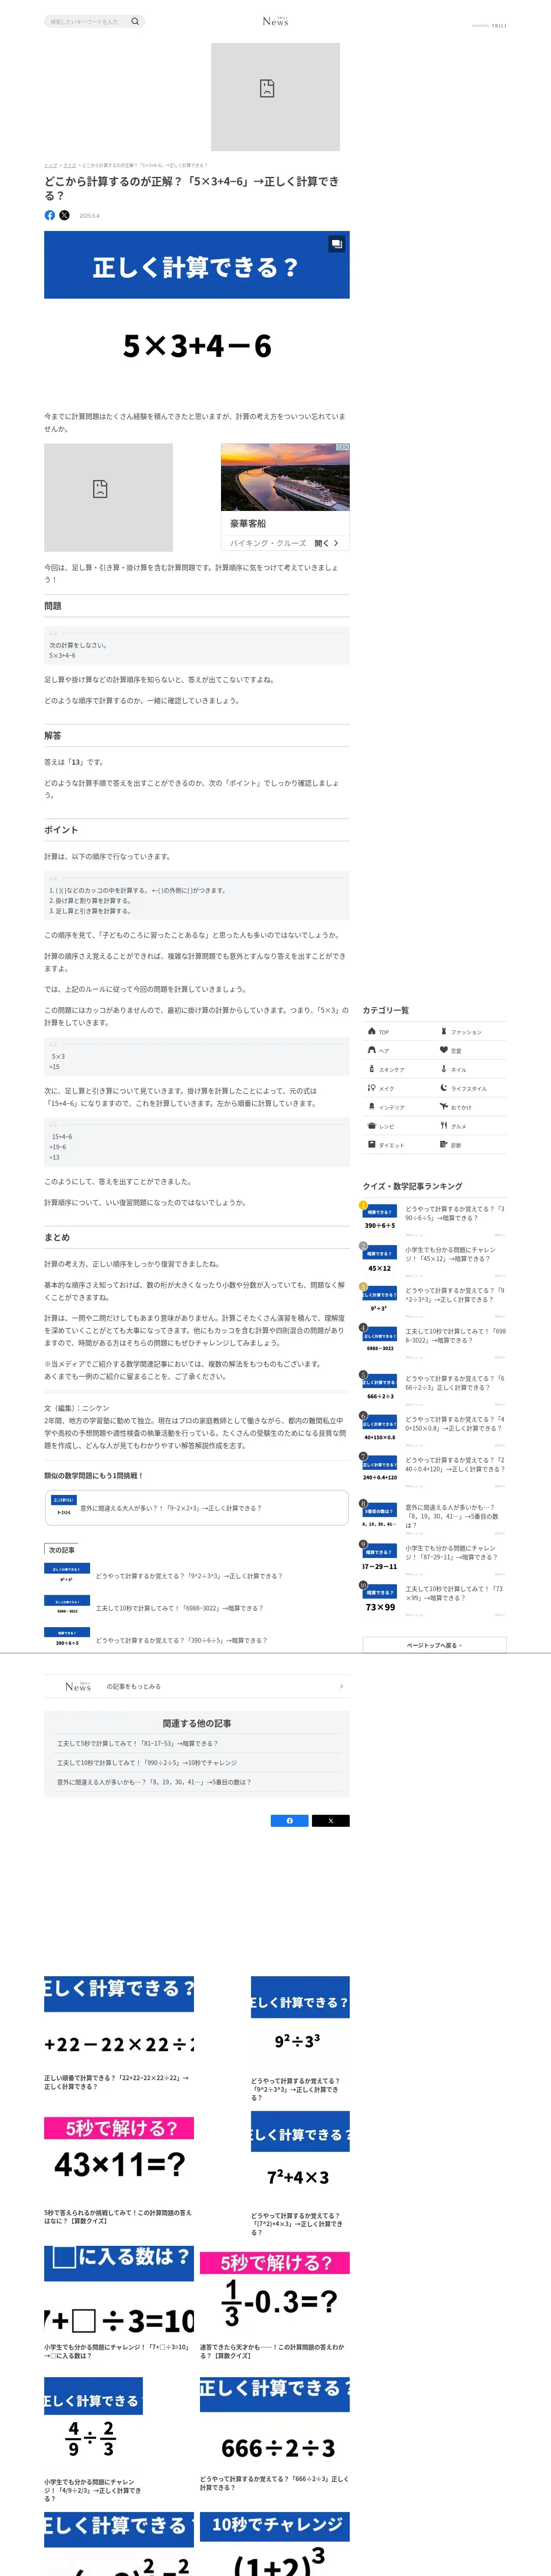Image resolution: width=551 pixels, height=2576 pixels.
Task: Open recommended card 1/3−0.3=?
Action: click(x=275, y=2305)
